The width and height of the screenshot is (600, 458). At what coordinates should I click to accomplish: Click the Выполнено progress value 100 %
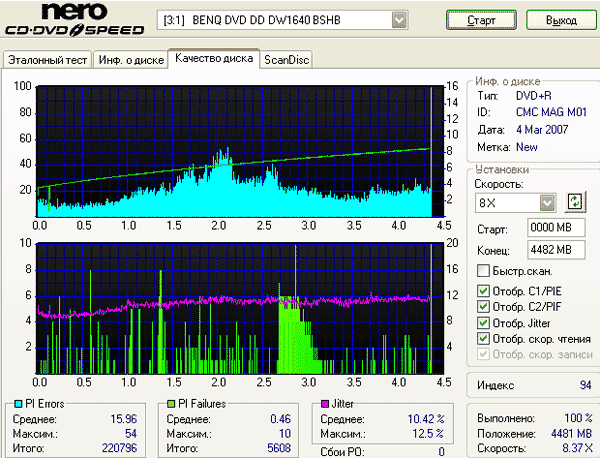tap(578, 418)
